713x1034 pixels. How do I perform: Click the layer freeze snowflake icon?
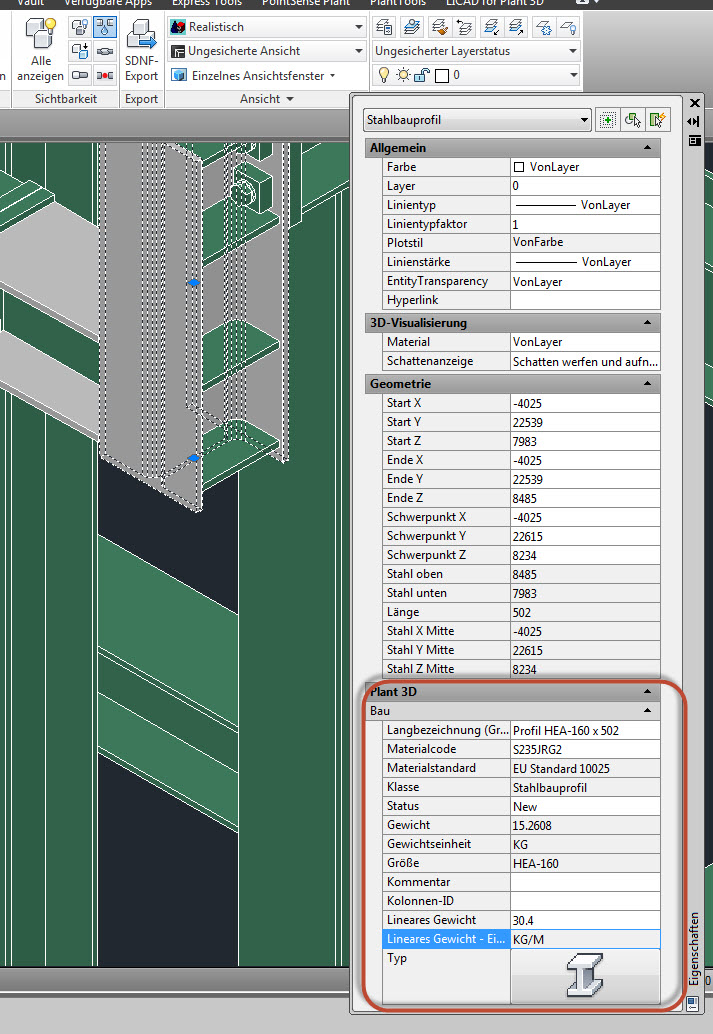click(x=544, y=27)
